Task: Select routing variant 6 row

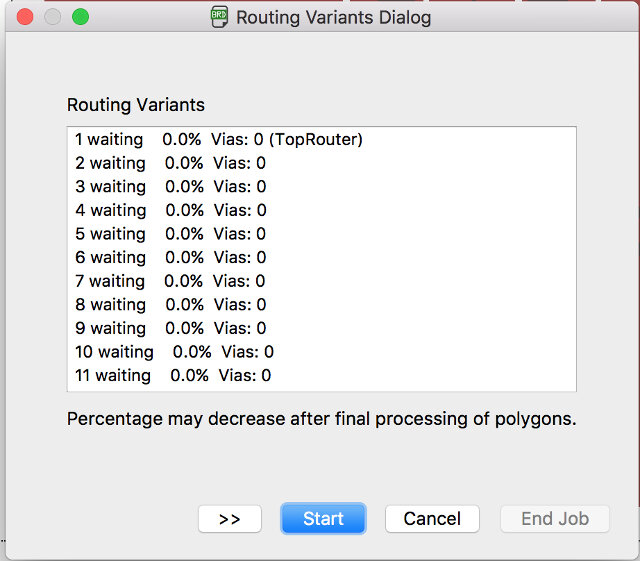Action: tap(322, 257)
